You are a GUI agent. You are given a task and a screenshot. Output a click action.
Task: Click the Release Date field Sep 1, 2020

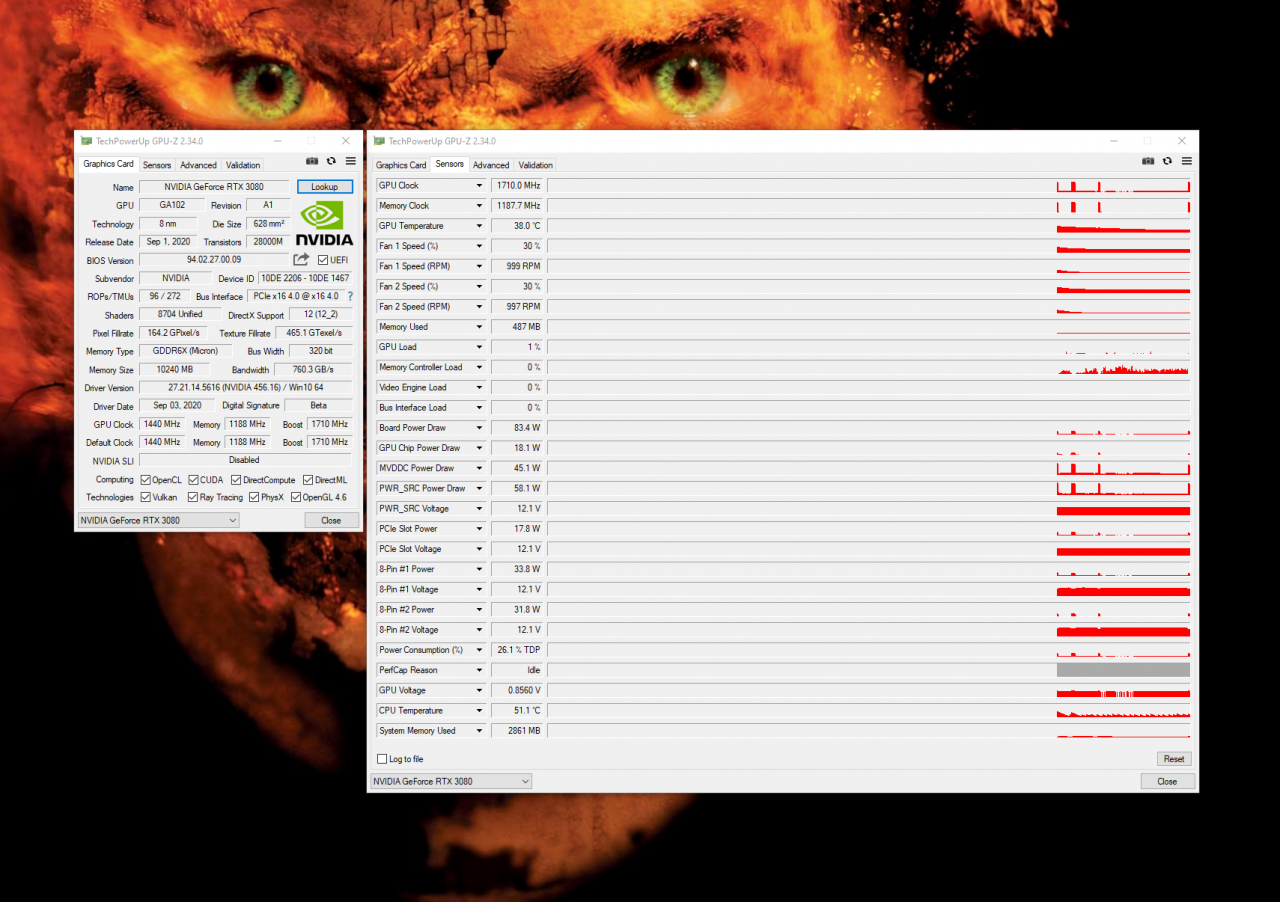[x=167, y=242]
